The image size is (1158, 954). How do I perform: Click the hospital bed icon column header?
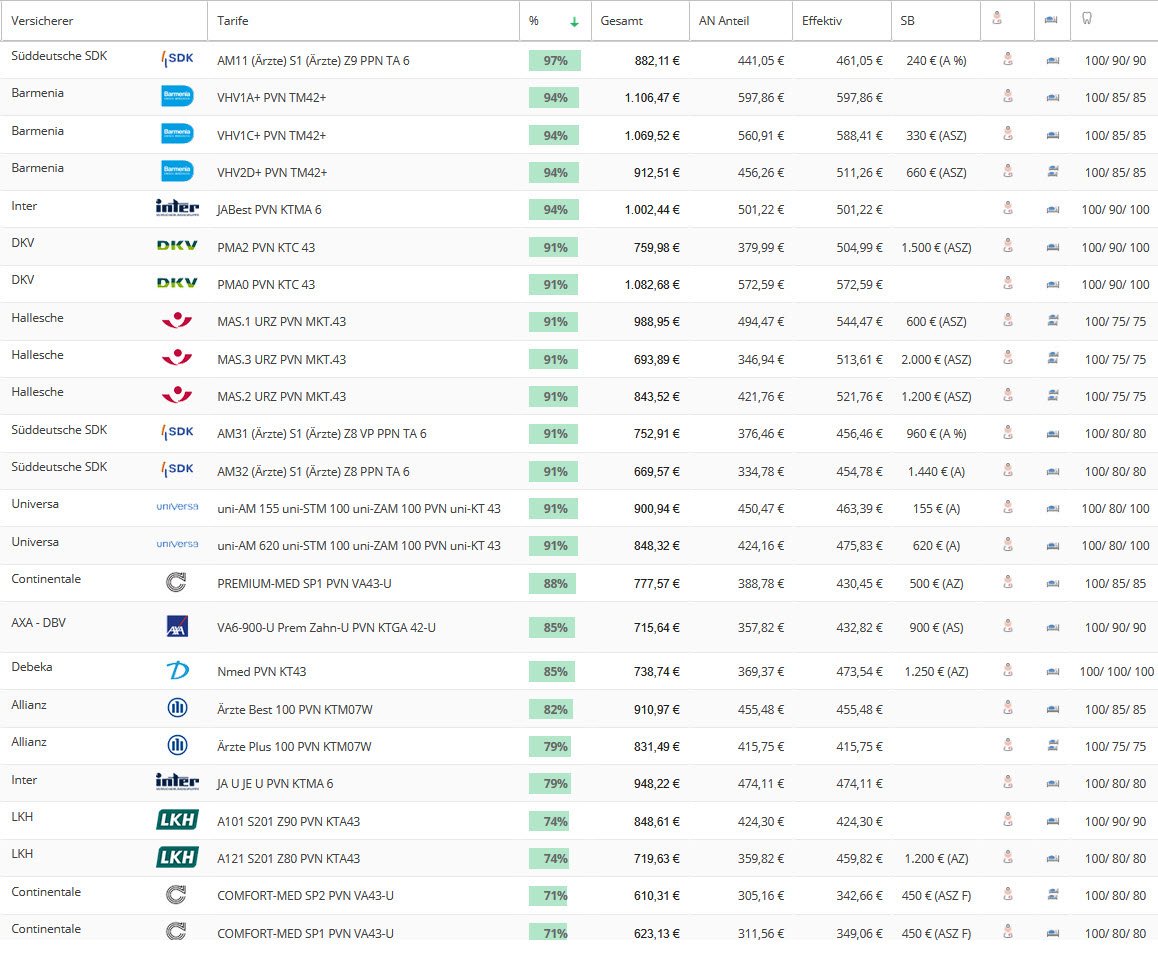[1051, 21]
